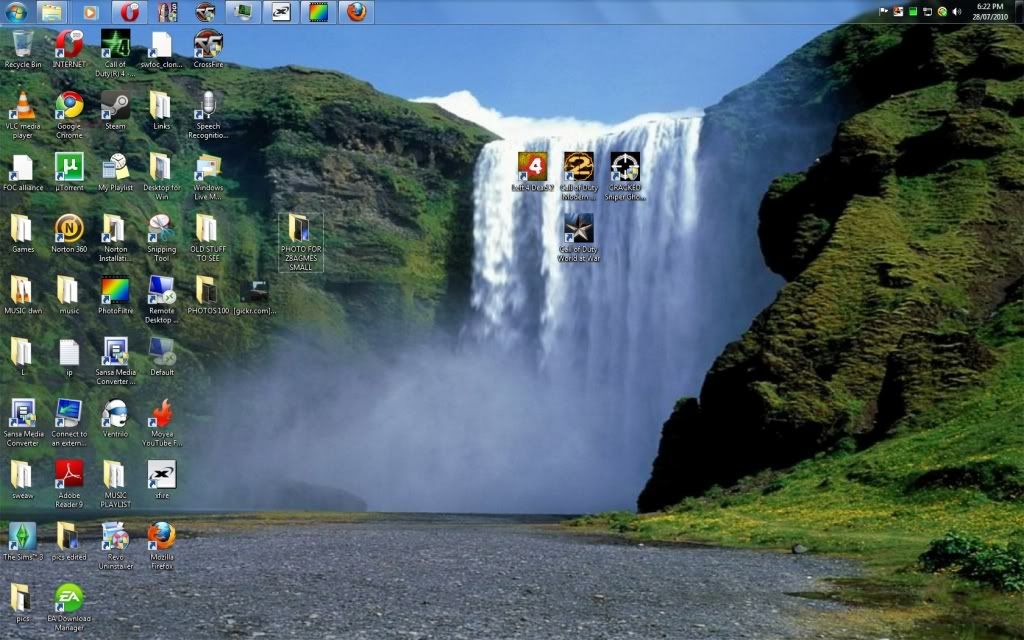Click the Windows Start orb
Viewport: 1024px width, 640px height.
point(16,12)
